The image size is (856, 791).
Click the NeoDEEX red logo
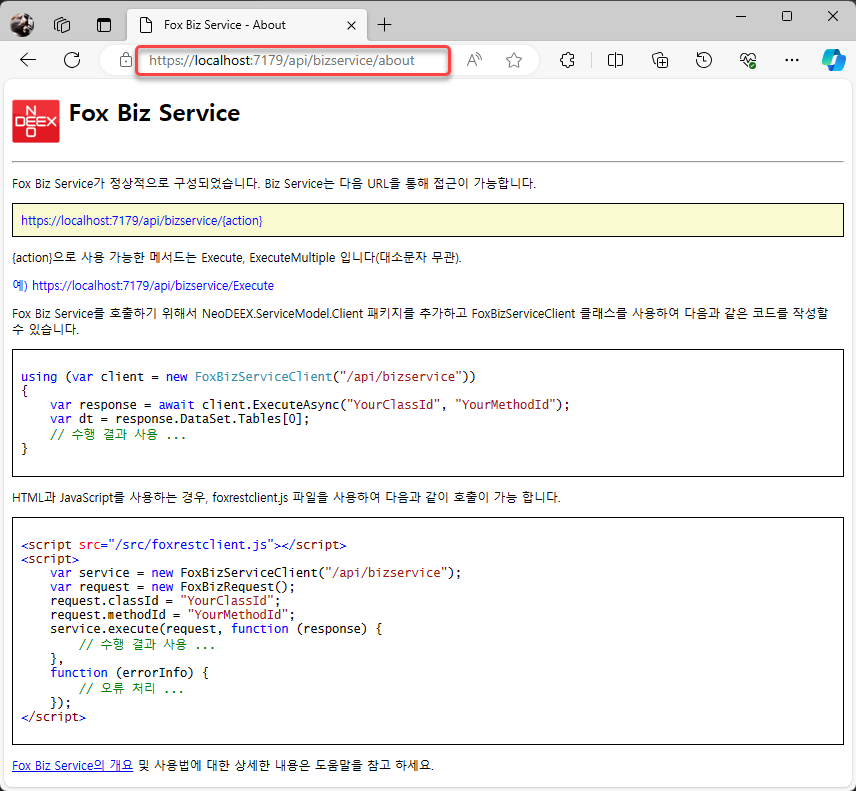[x=36, y=121]
